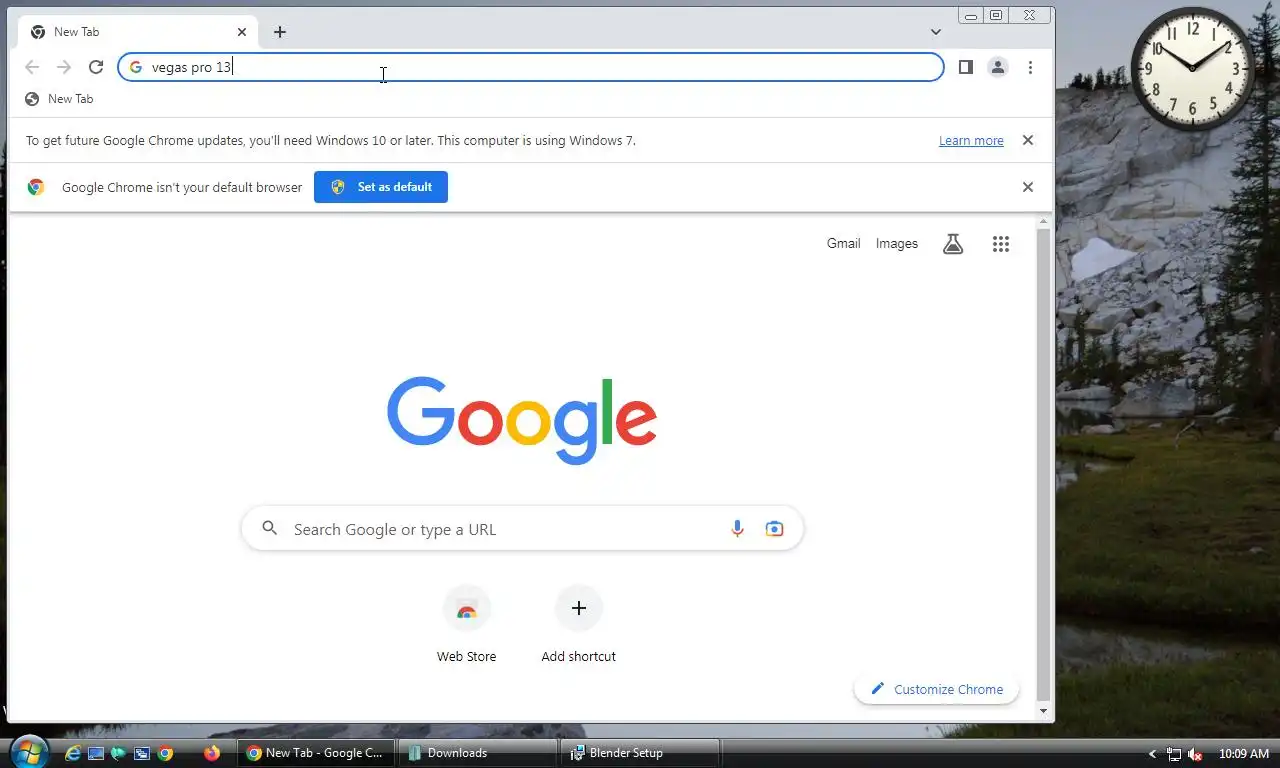Click the page scrollbar down arrow
Image resolution: width=1280 pixels, height=768 pixels.
coord(1044,711)
